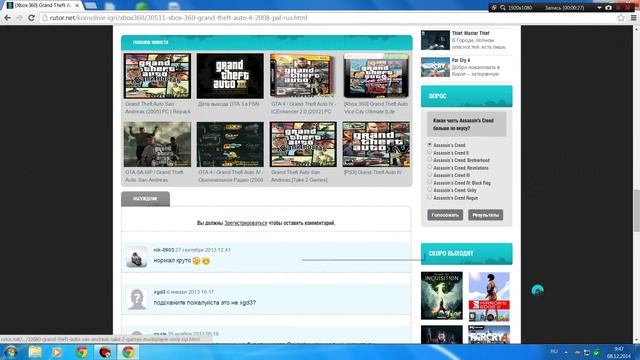This screenshot has width=640, height=360.
Task: Select the Assassin's Creed II option
Action: pyautogui.click(x=429, y=152)
